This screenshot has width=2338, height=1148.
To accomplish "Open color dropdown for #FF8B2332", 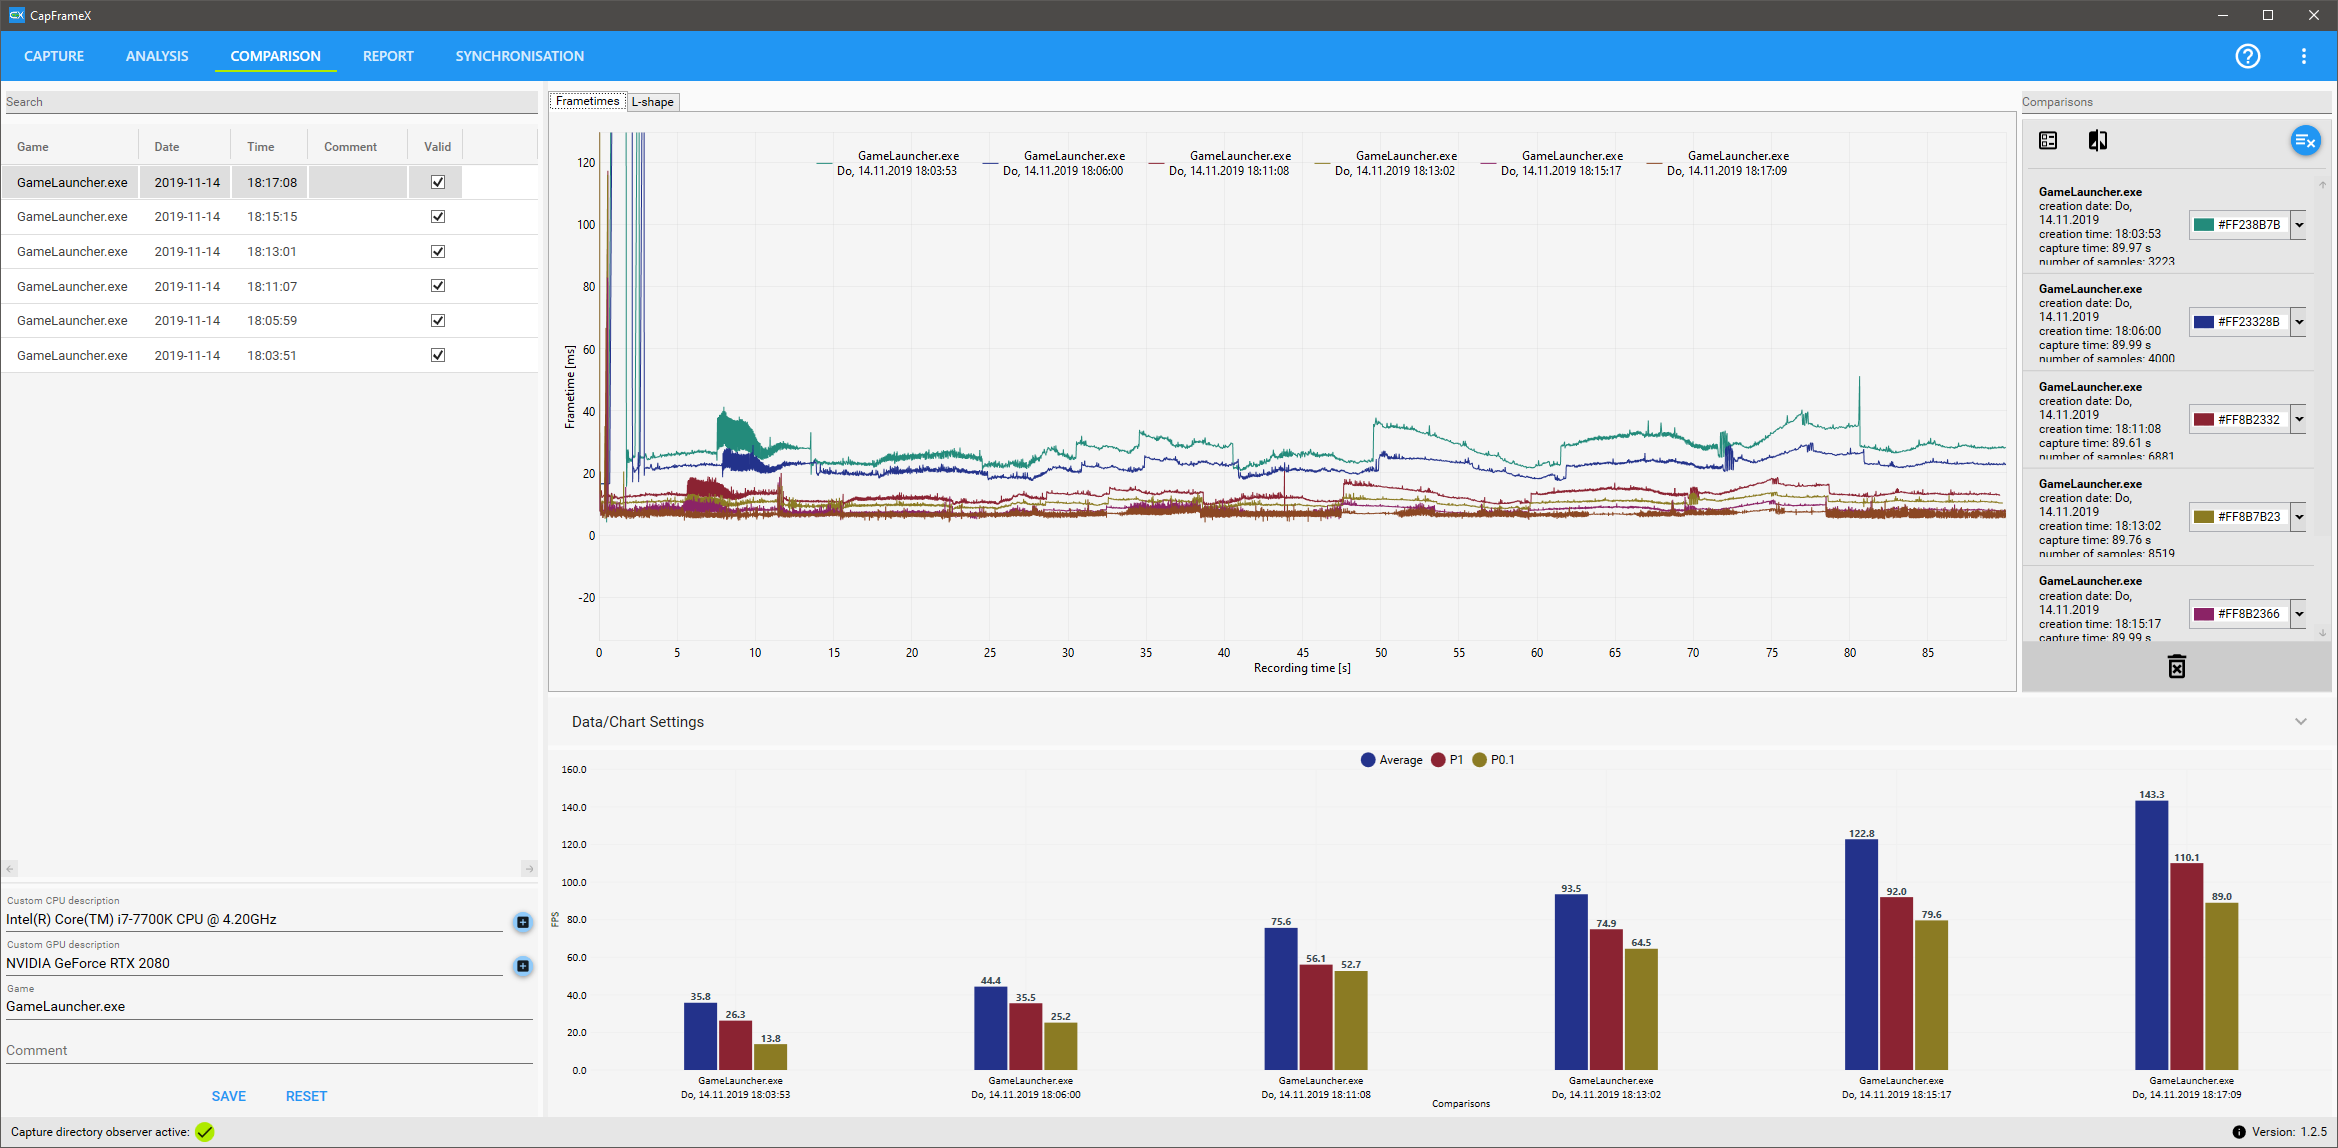I will [2299, 420].
